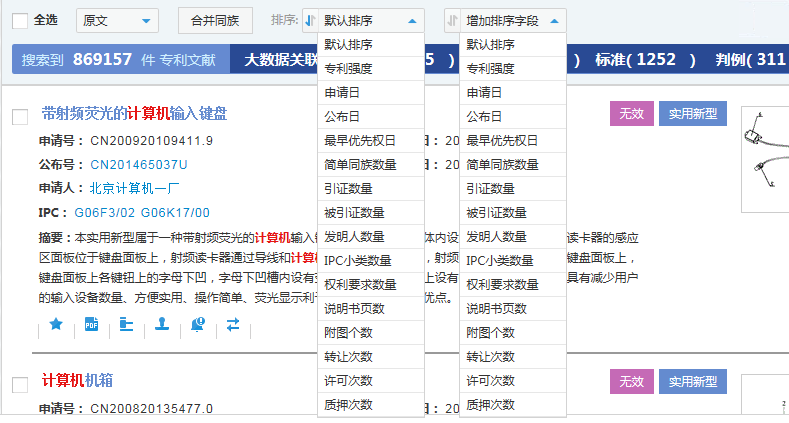789x423 pixels.
Task: Open the 原文 language dropdown
Action: click(x=116, y=20)
